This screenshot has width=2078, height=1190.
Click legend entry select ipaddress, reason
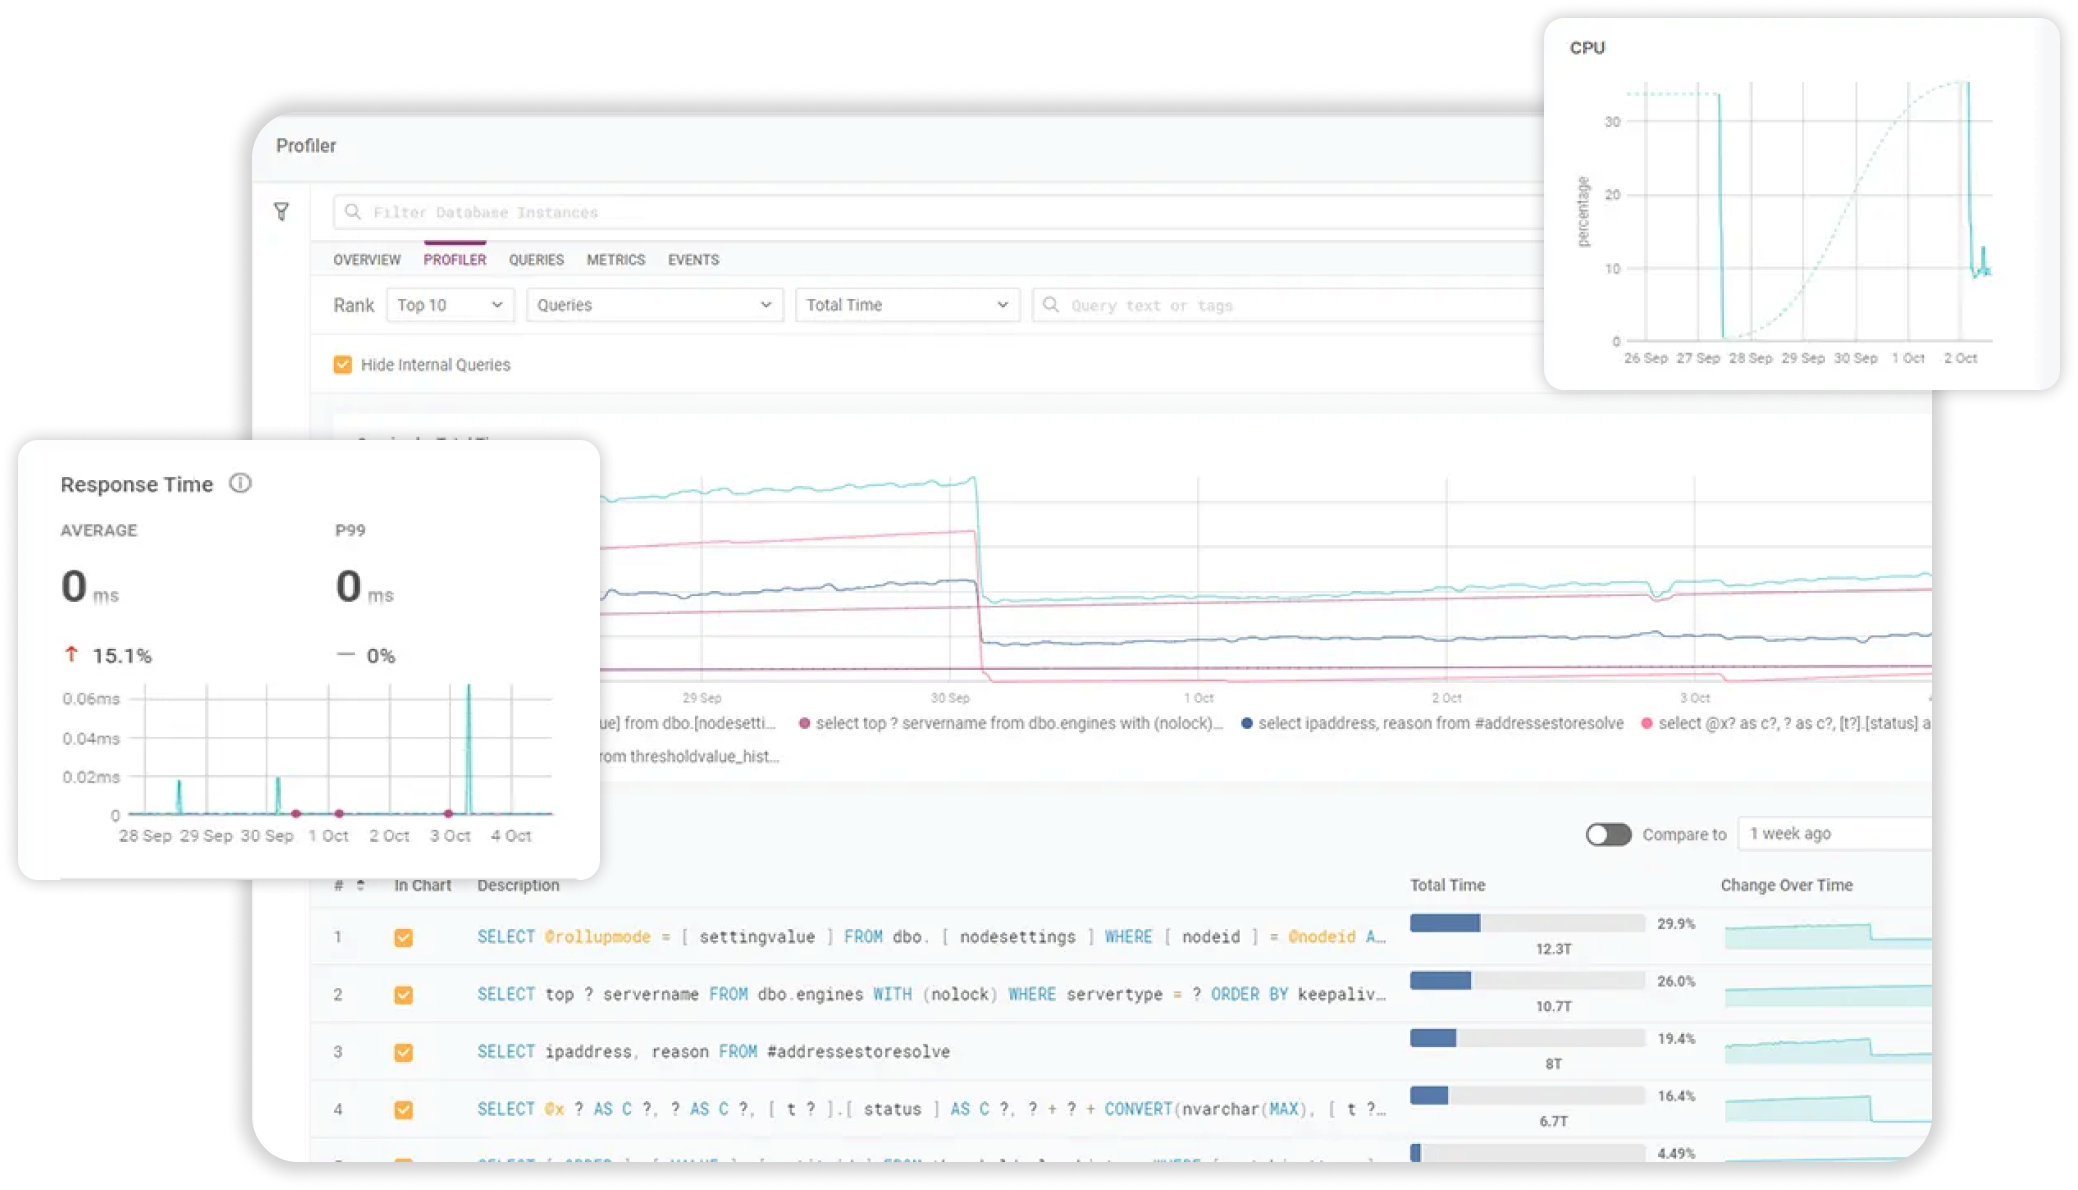pos(1433,723)
